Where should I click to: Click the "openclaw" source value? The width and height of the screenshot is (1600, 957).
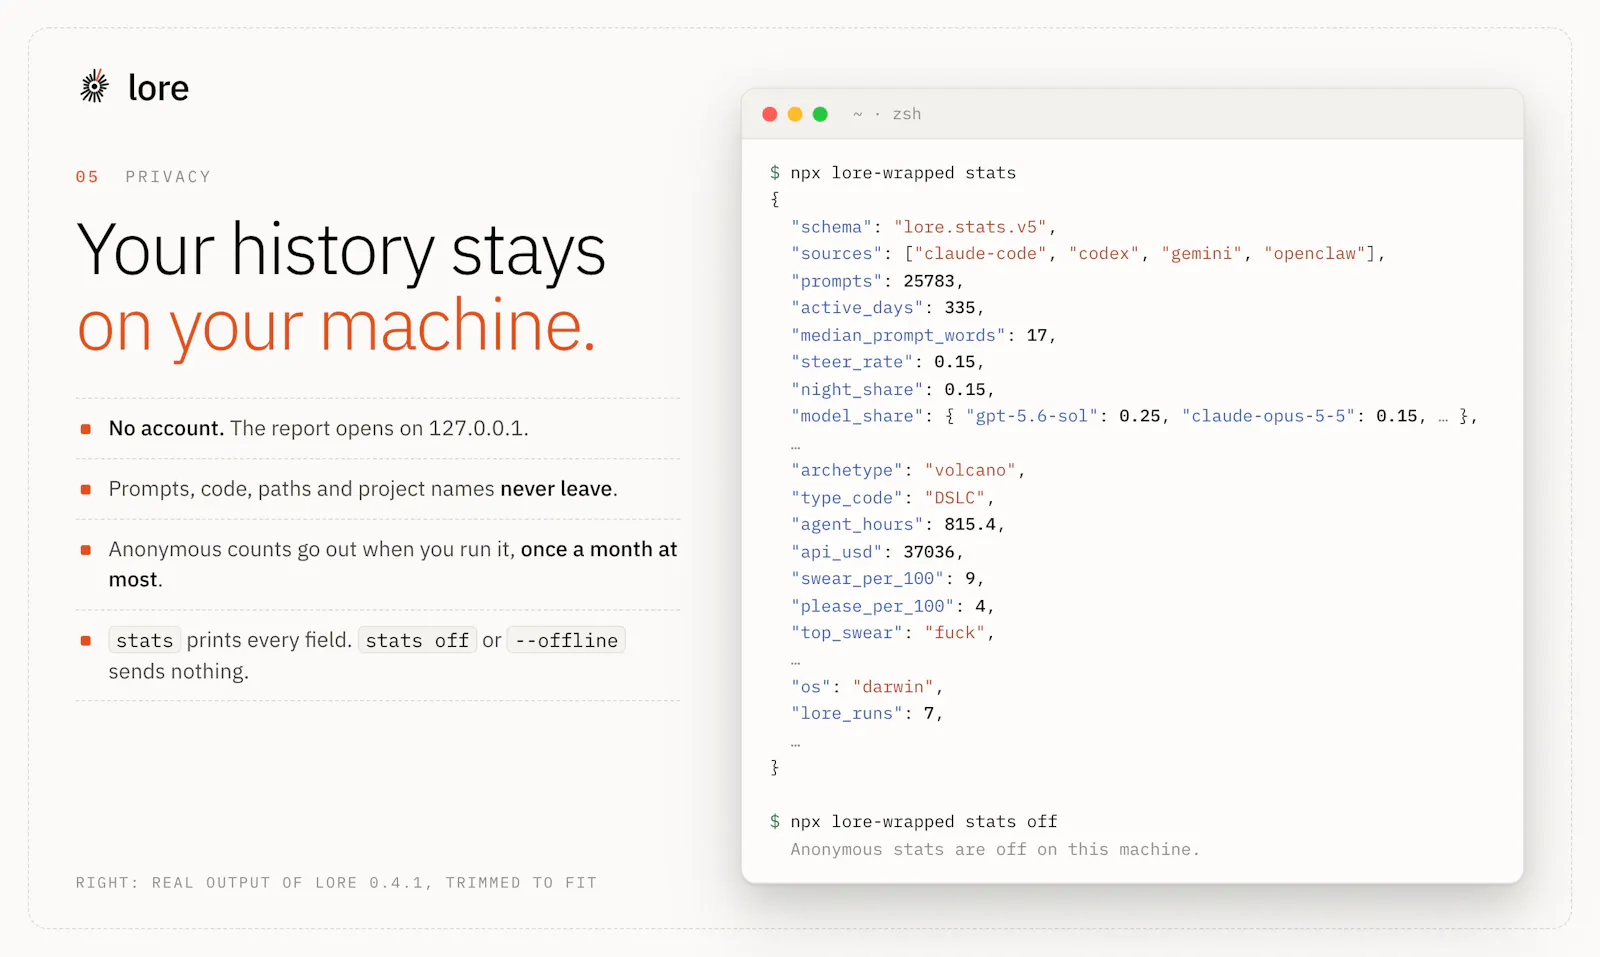click(1314, 254)
